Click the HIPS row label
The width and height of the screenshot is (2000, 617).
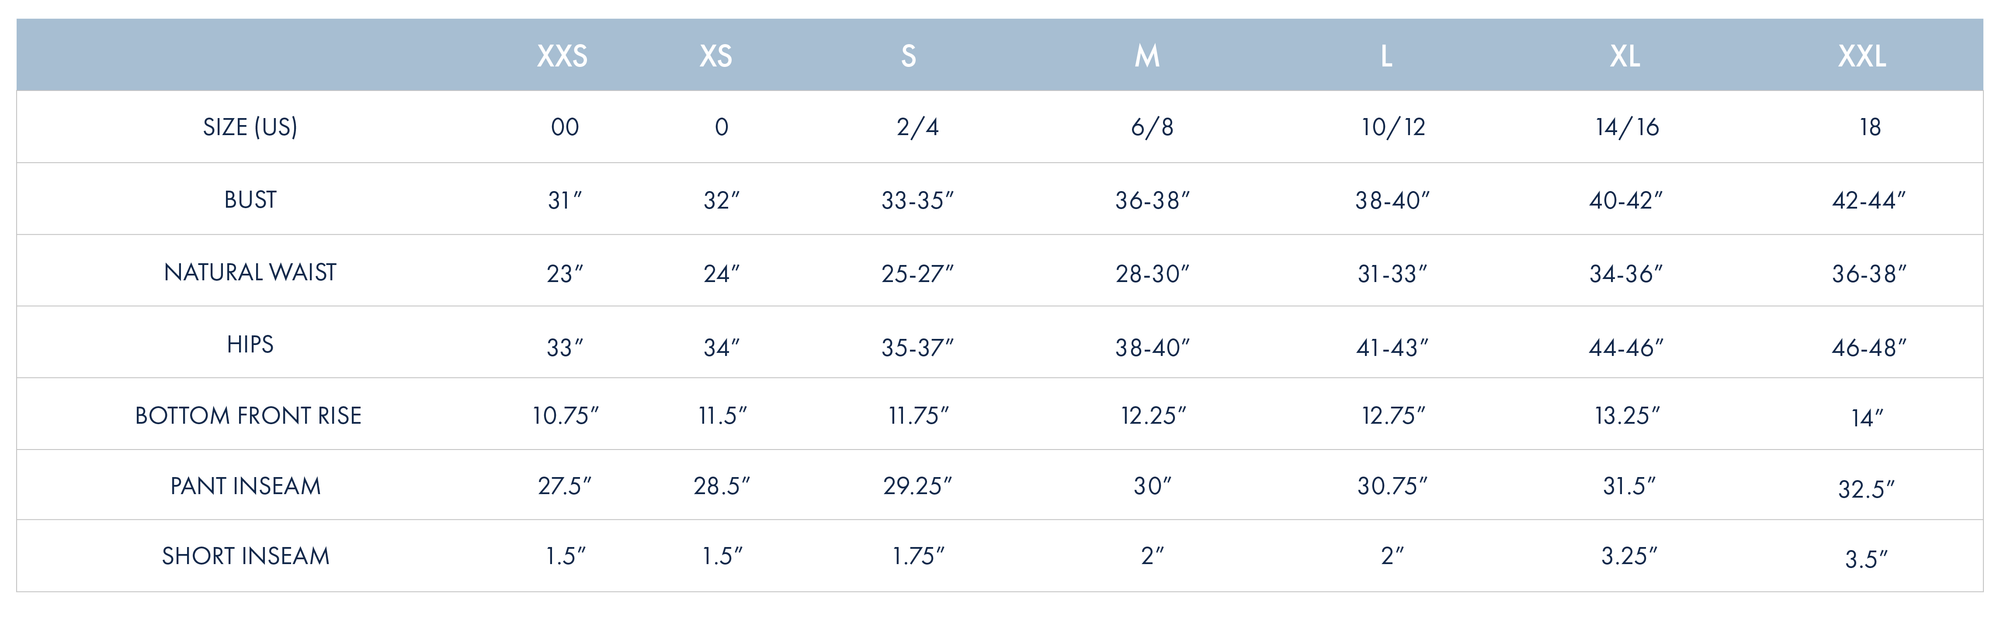pyautogui.click(x=250, y=344)
